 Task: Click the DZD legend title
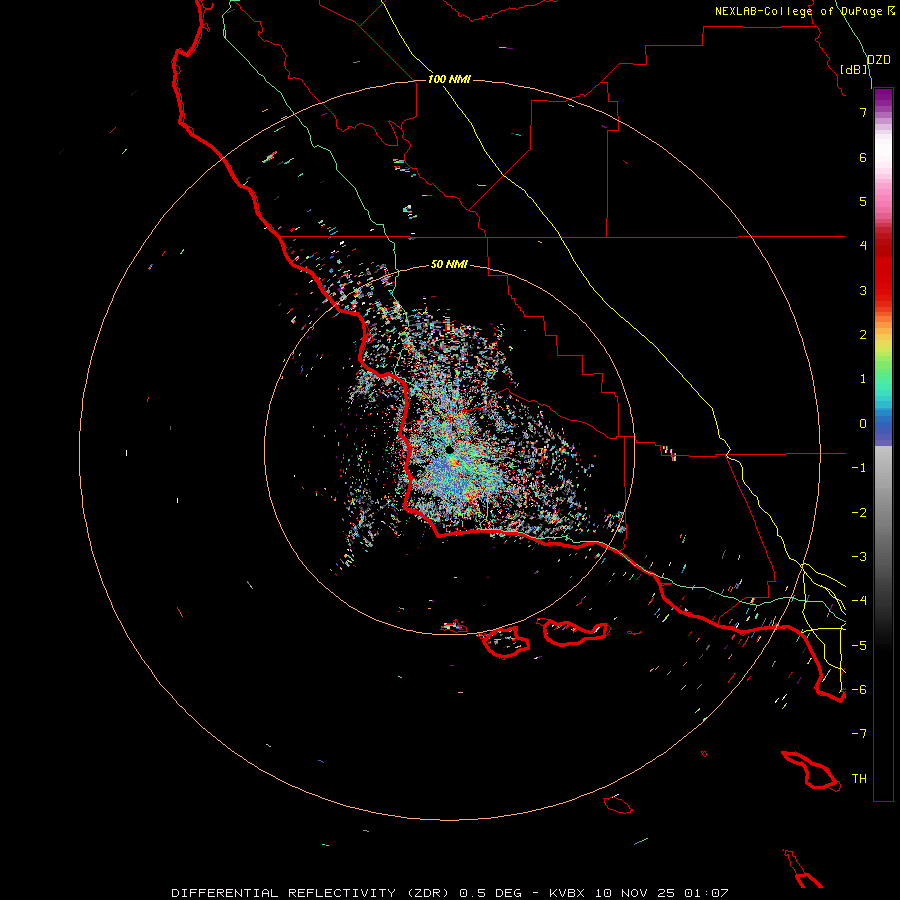(878, 60)
